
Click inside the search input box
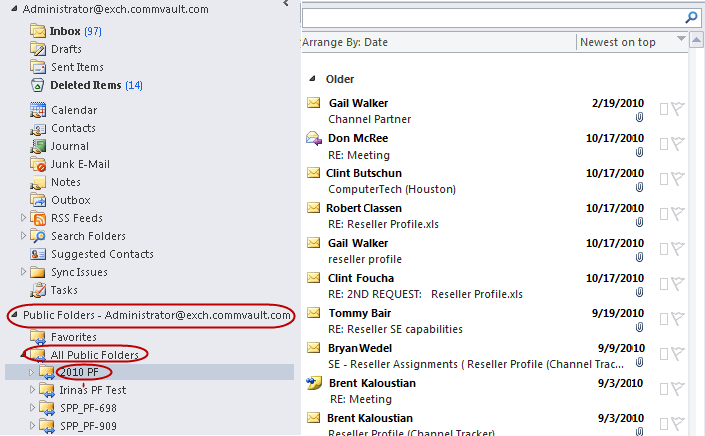(x=490, y=17)
